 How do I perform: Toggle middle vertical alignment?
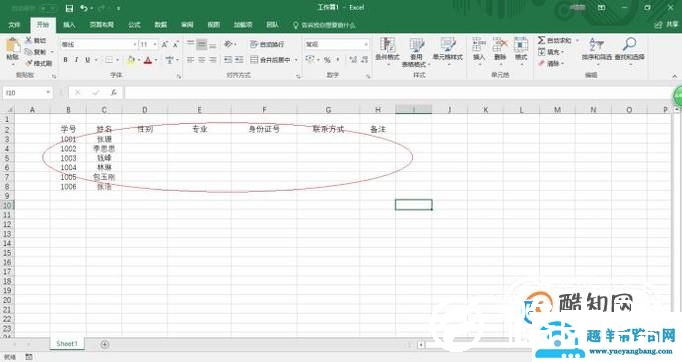[x=201, y=44]
